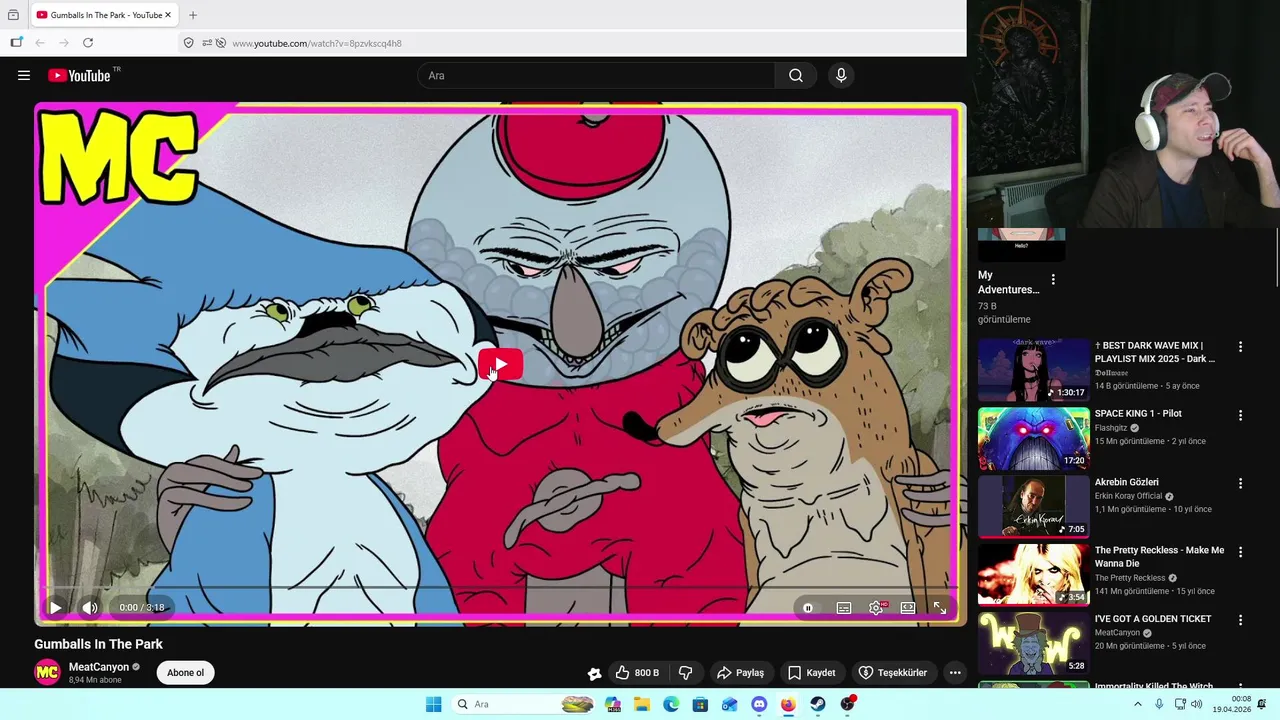This screenshot has width=1280, height=720.
Task: Open the MeatCanyon channel avatar
Action: [47, 673]
